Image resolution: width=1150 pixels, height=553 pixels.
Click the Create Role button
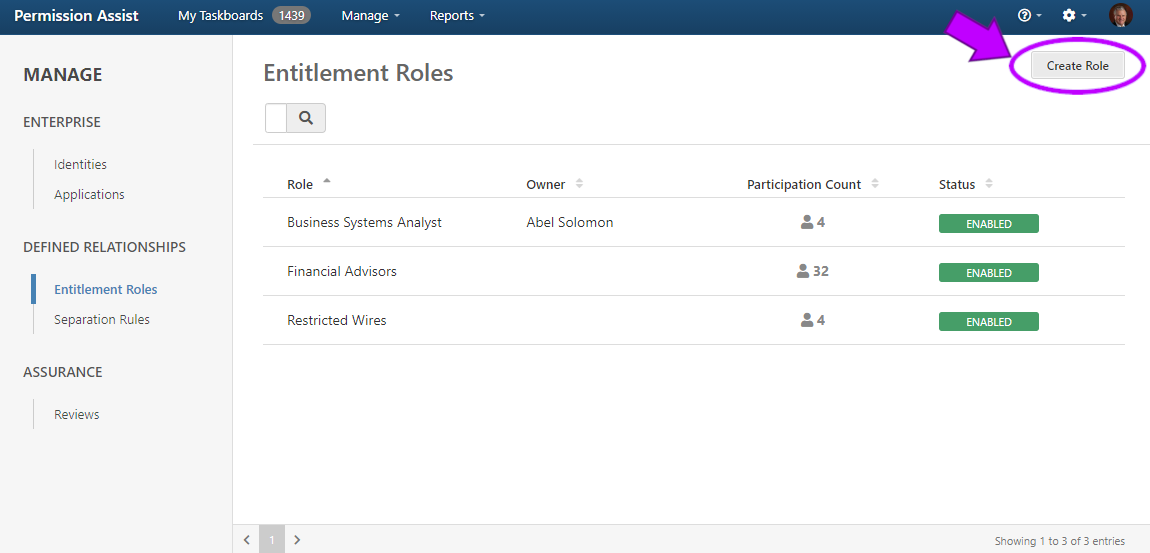1077,66
